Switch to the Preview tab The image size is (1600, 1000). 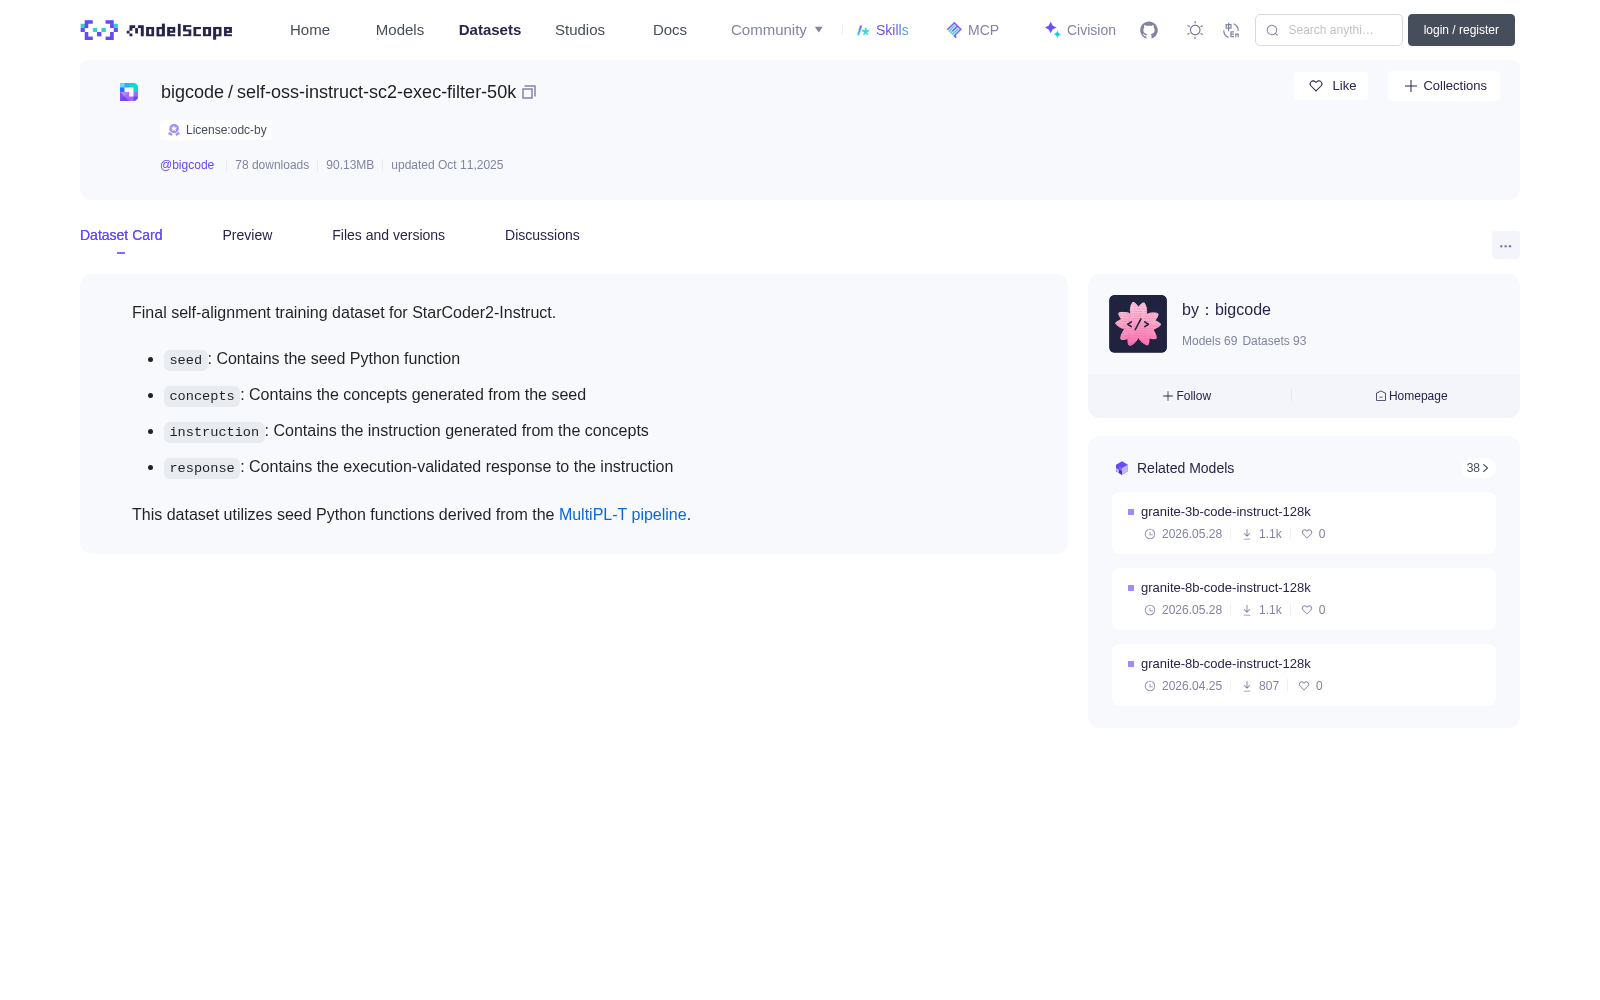tap(247, 235)
